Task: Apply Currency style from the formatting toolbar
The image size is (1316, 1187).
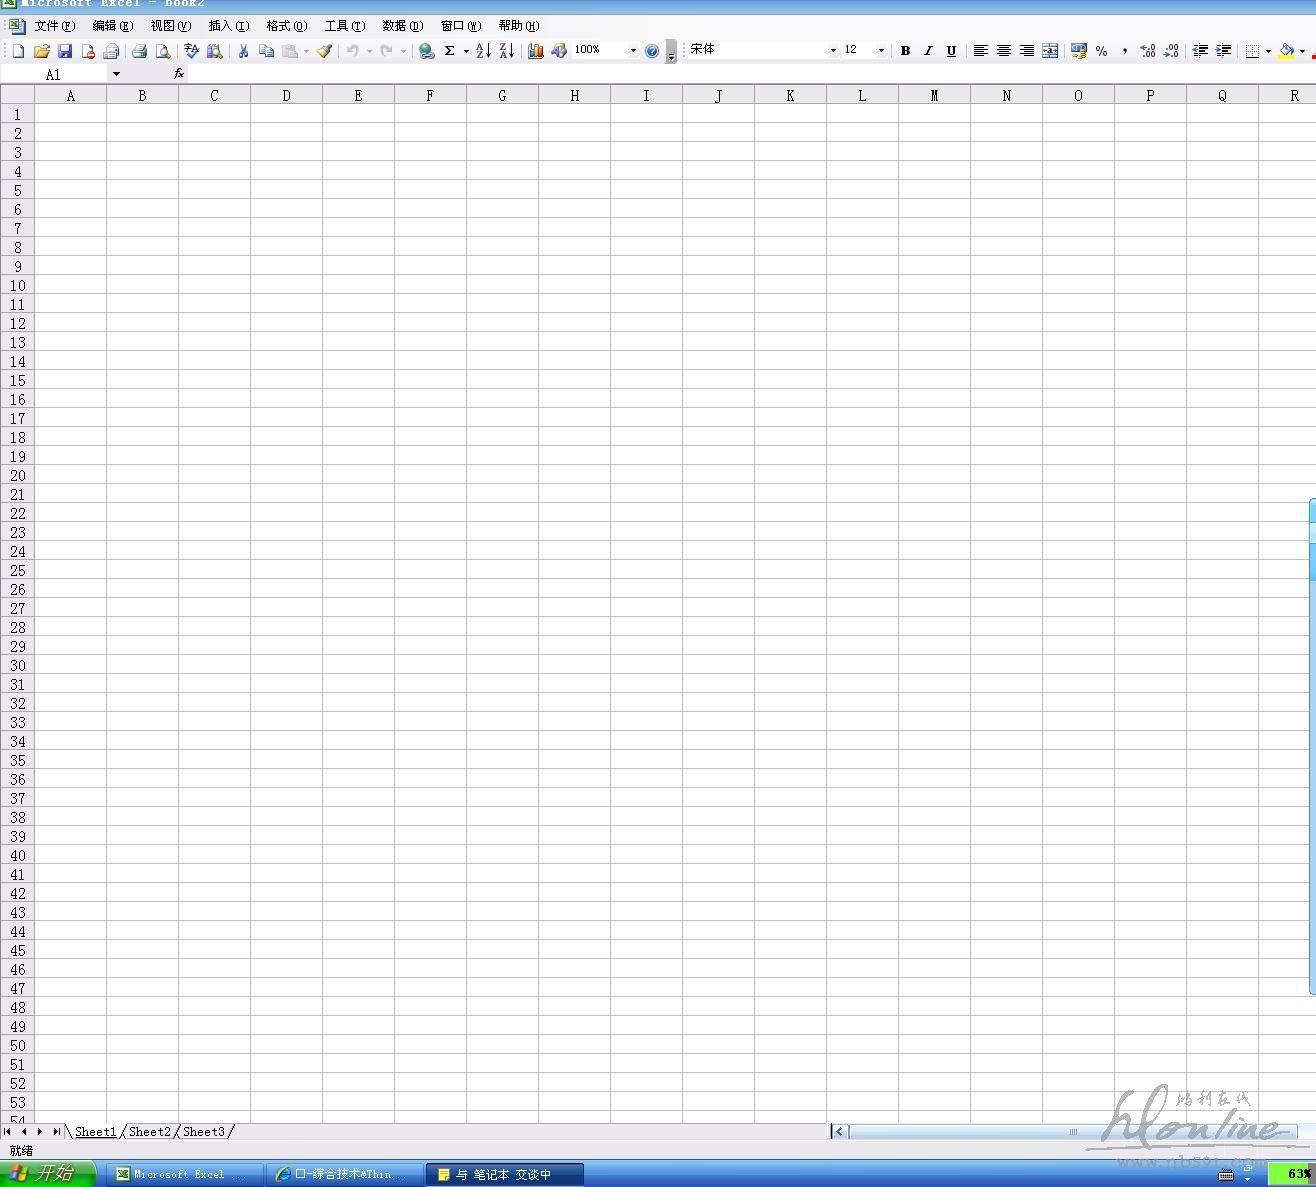Action: point(1078,51)
